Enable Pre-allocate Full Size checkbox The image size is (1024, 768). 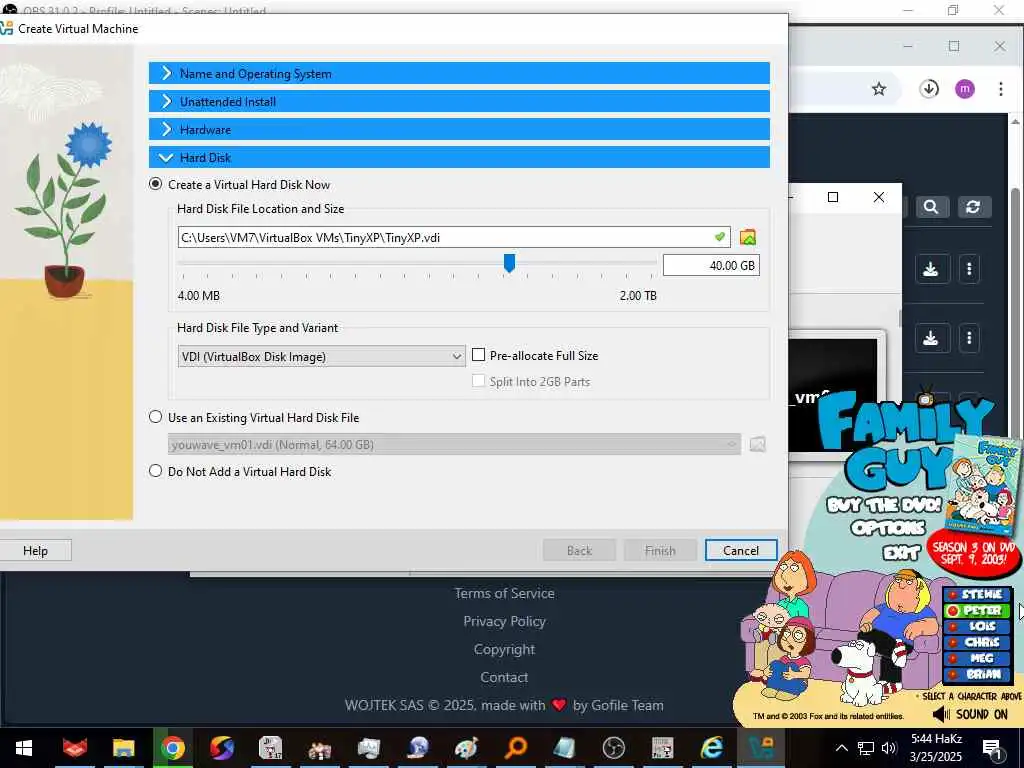[479, 355]
